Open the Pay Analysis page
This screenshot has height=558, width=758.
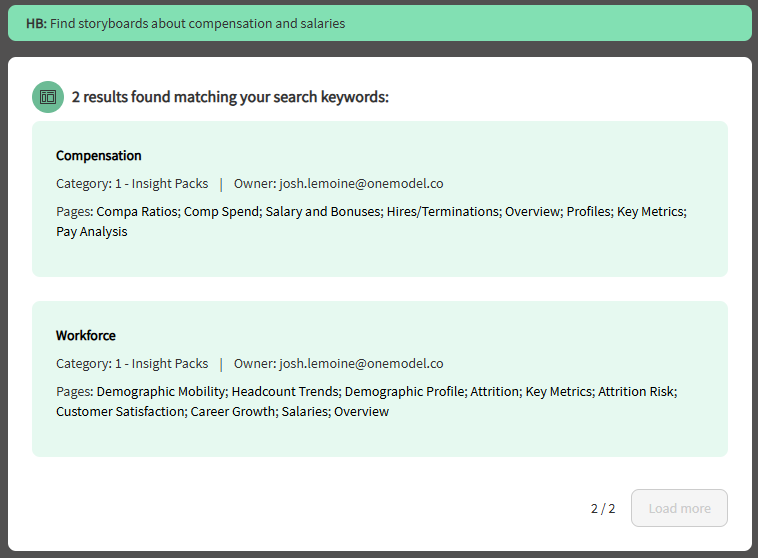pos(92,232)
